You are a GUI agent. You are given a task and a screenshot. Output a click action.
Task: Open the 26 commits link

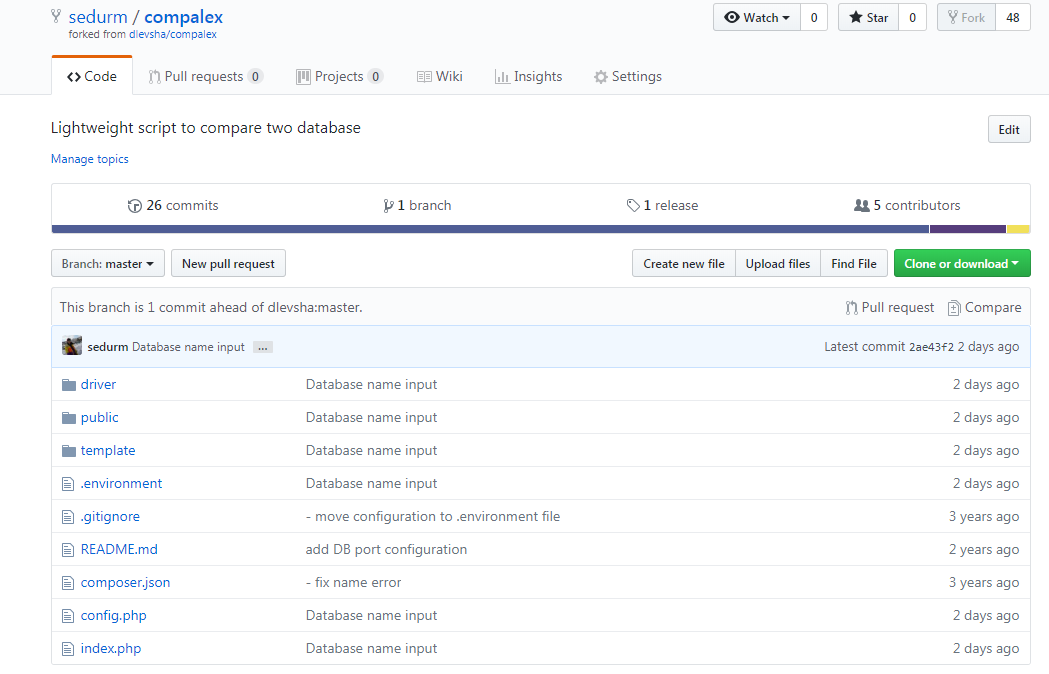pyautogui.click(x=173, y=205)
